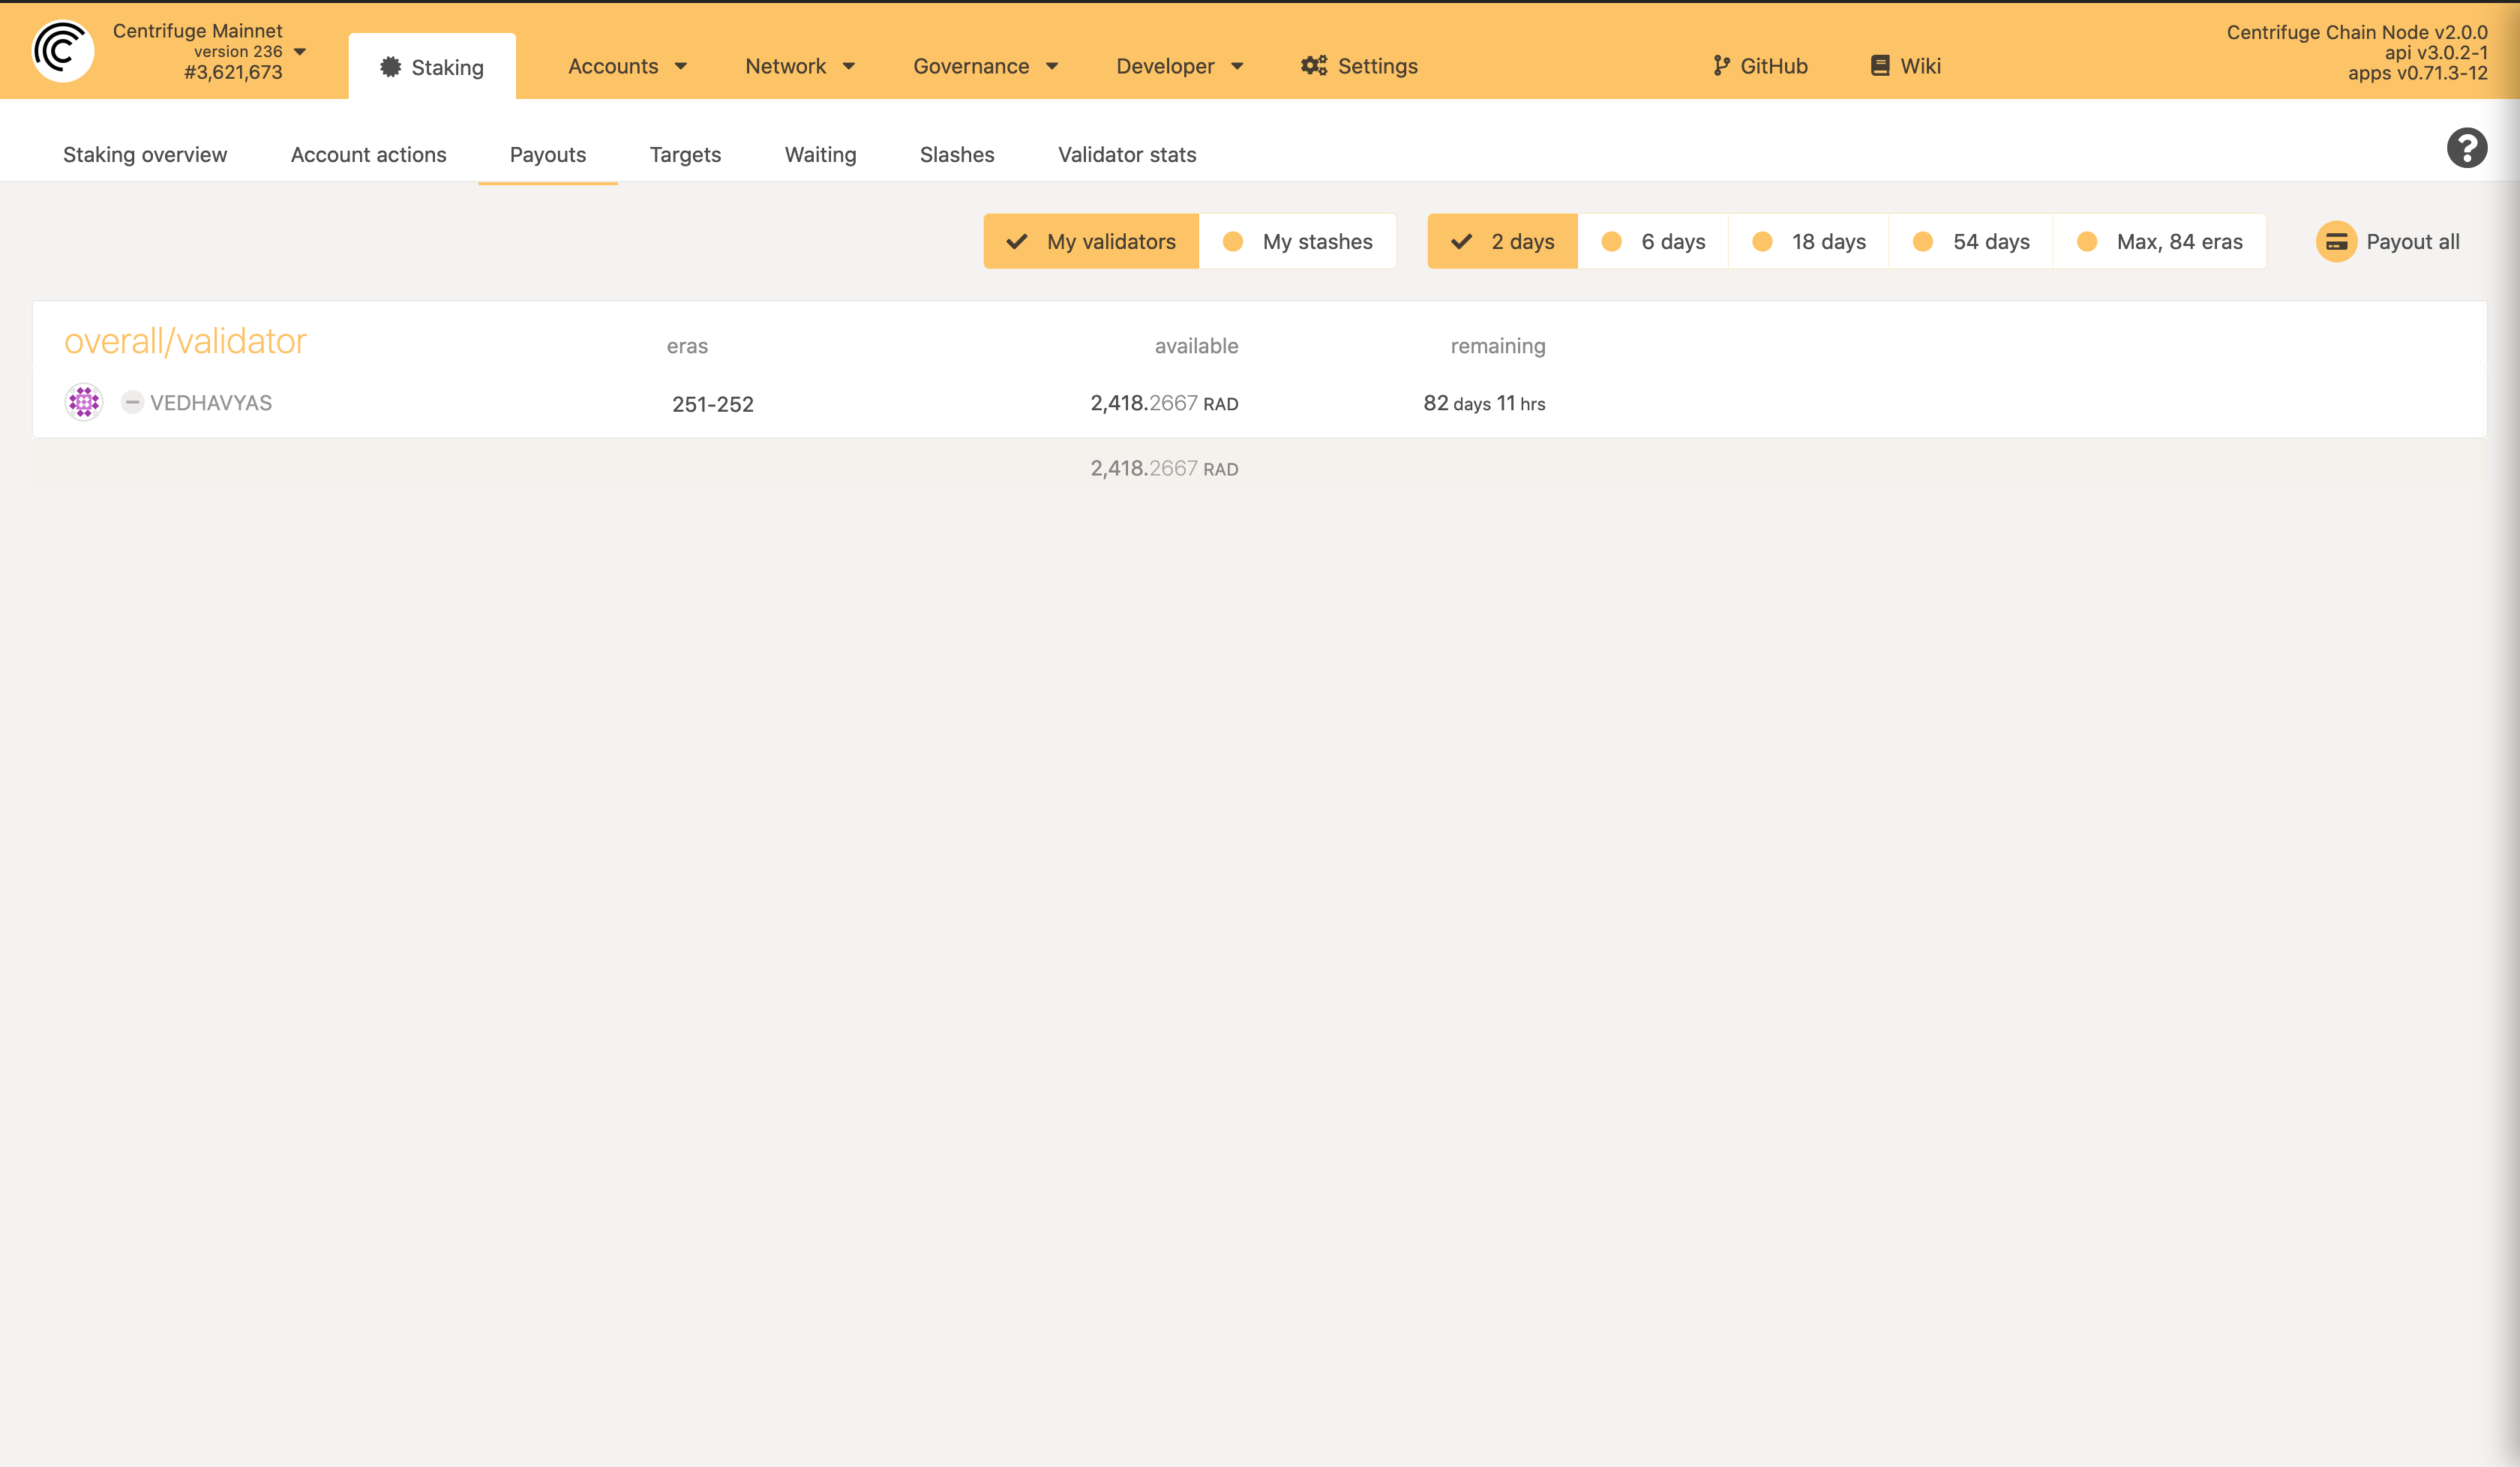Image resolution: width=2520 pixels, height=1467 pixels.
Task: Click the version 236 label
Action: tap(238, 51)
